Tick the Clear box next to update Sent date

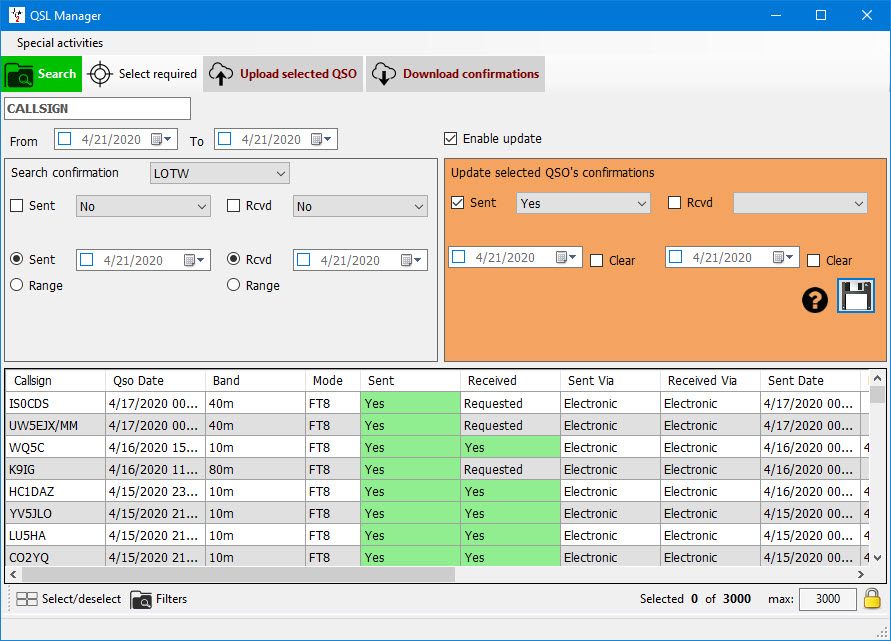click(x=597, y=261)
